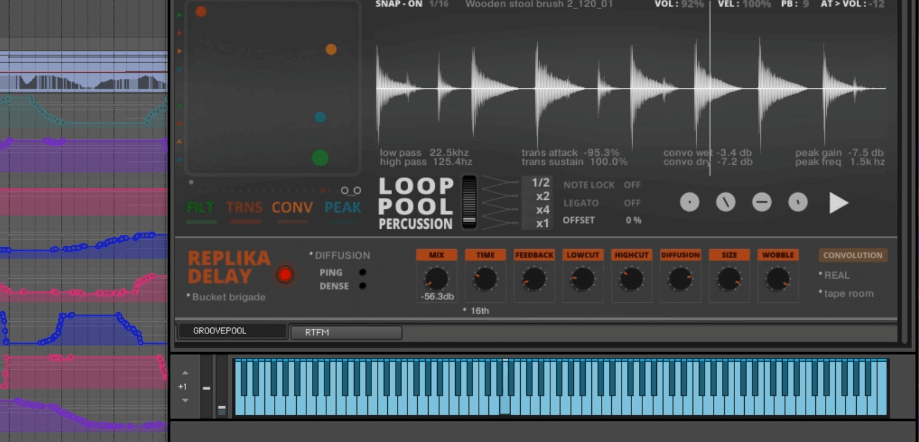The image size is (919, 442).
Task: Click the link icon above PEAK
Action: [351, 191]
